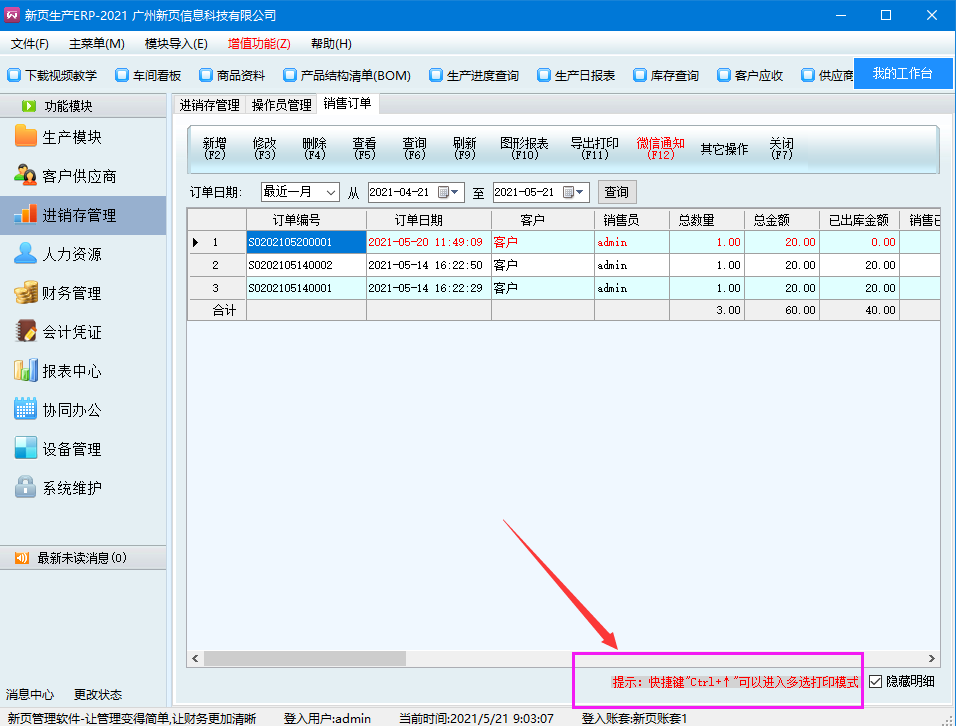Open 人力资源 sidebar icon

[x=25, y=254]
